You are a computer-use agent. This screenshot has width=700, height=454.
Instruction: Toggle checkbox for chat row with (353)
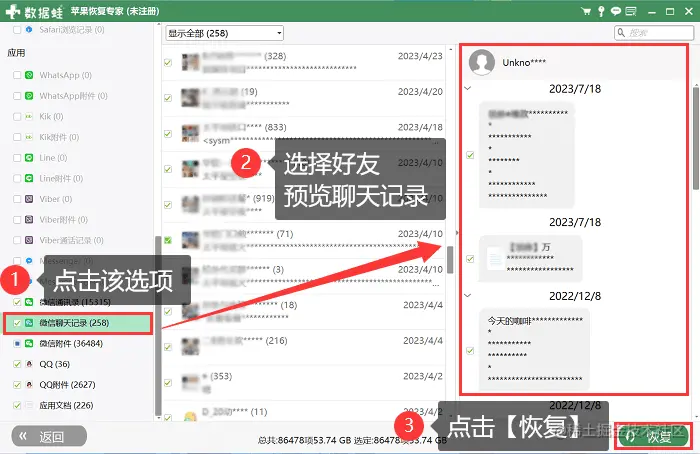click(x=168, y=383)
